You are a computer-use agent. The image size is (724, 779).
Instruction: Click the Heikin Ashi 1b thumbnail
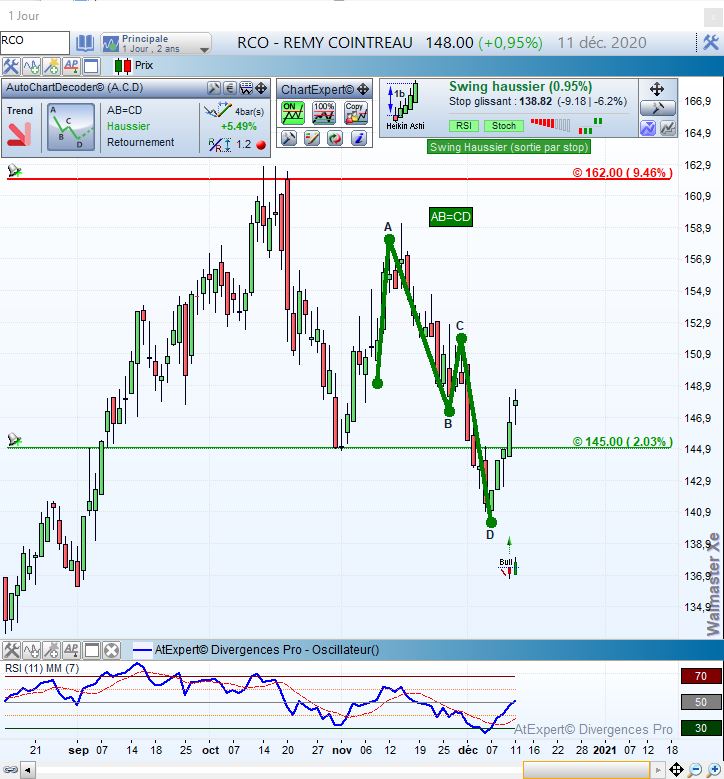tap(403, 106)
